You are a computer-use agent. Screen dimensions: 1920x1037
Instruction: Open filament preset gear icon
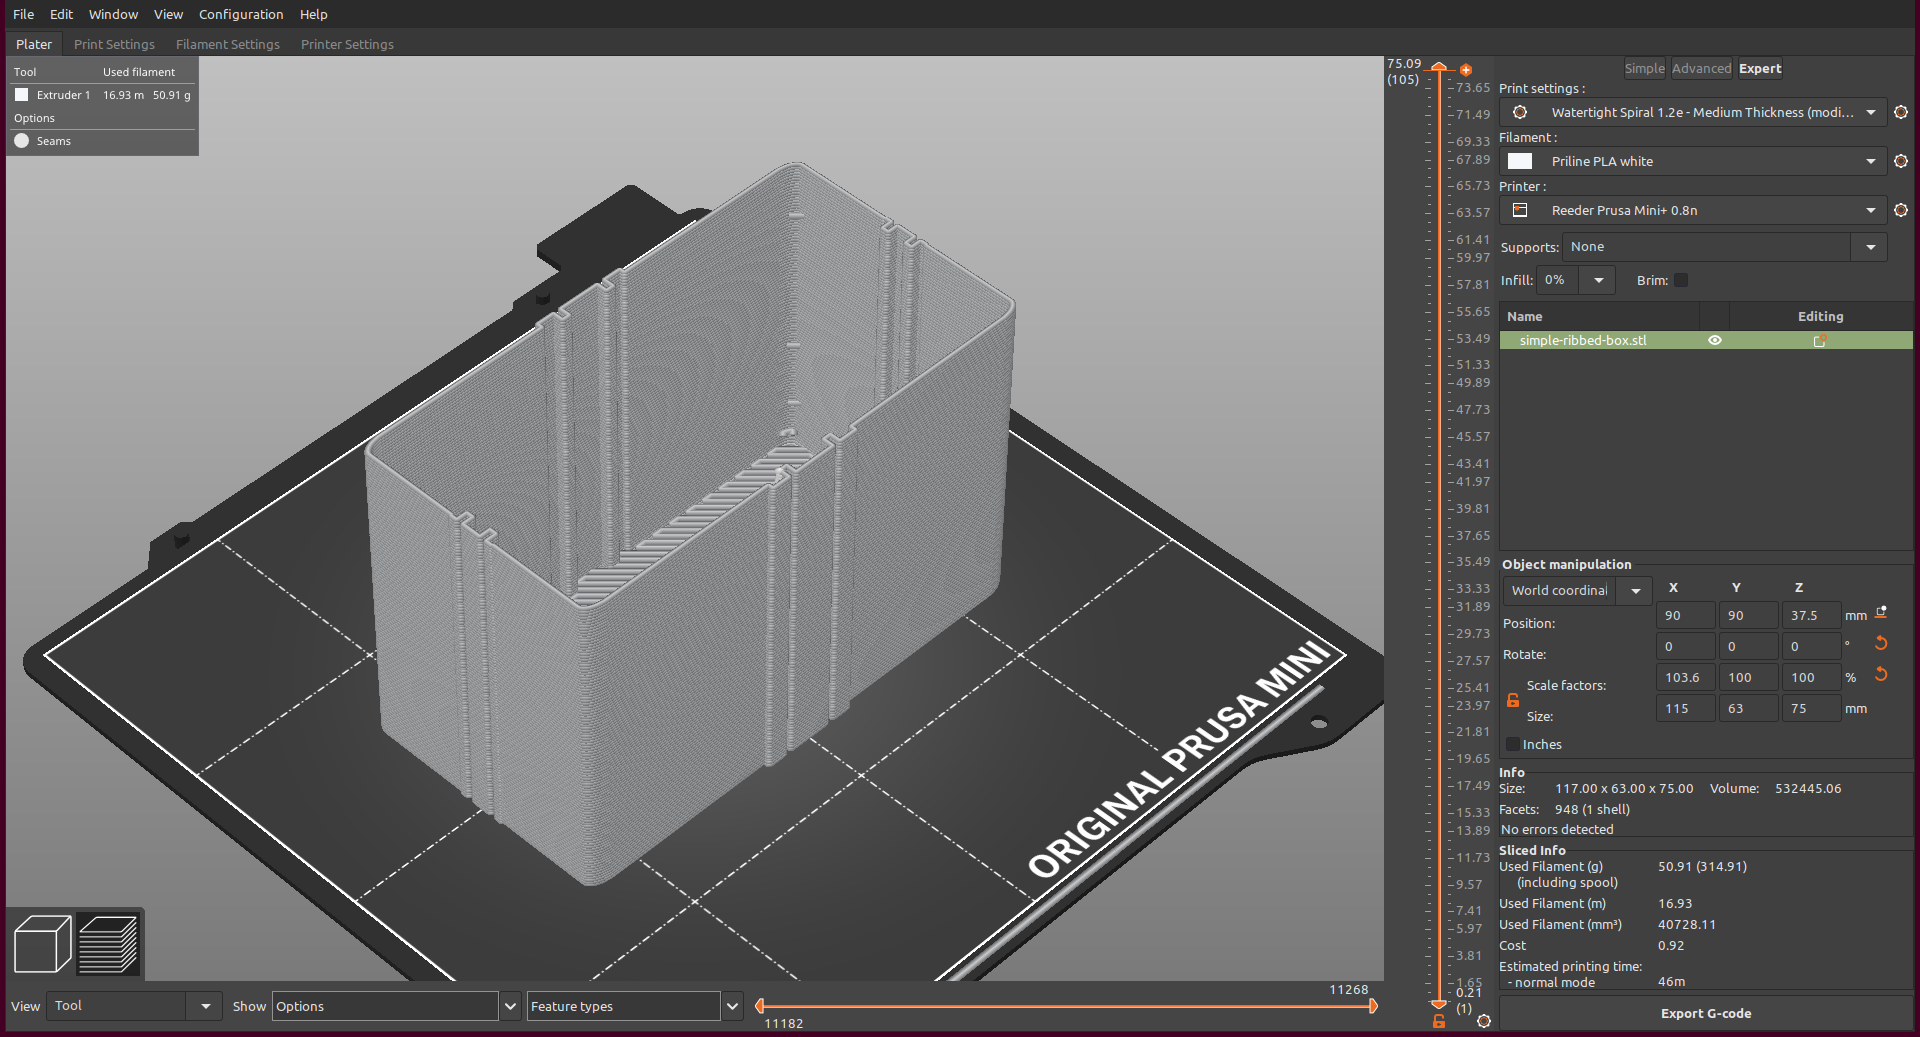coord(1900,161)
